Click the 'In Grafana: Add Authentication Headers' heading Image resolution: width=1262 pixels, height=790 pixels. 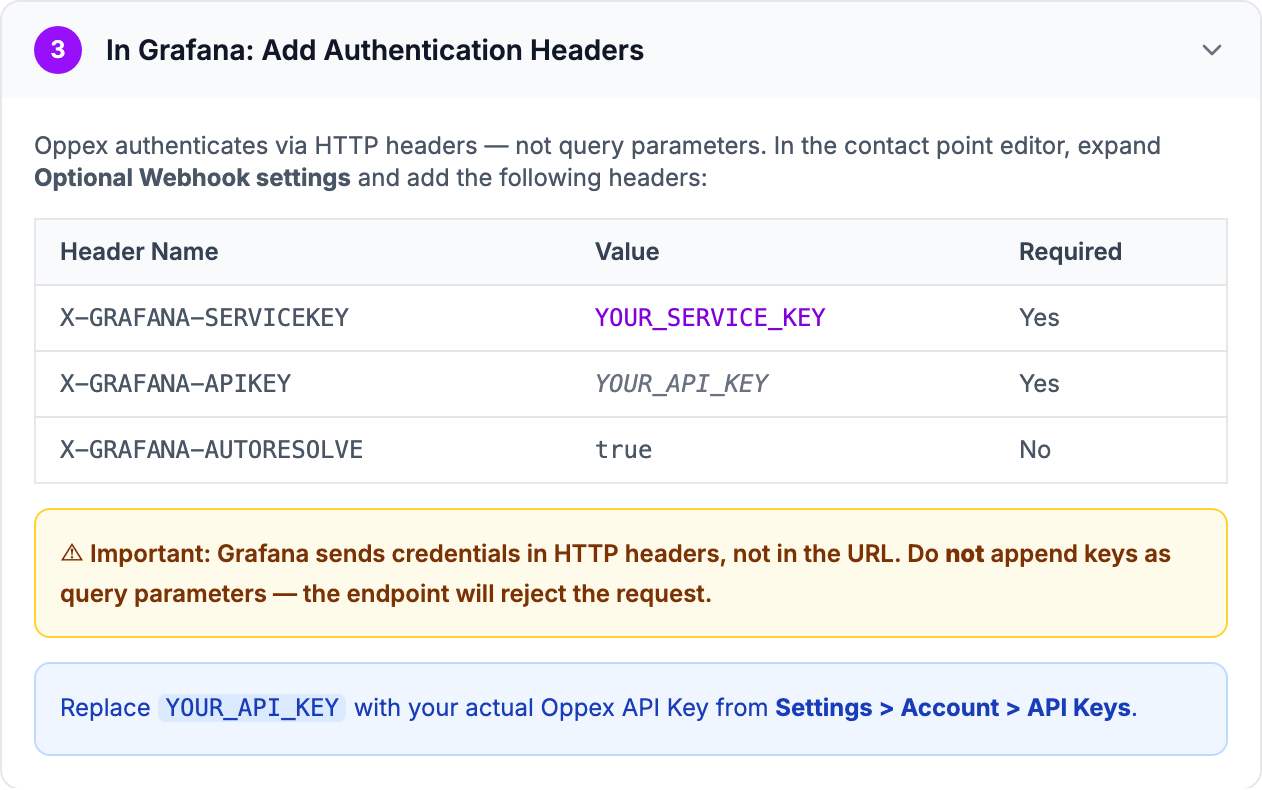point(375,50)
